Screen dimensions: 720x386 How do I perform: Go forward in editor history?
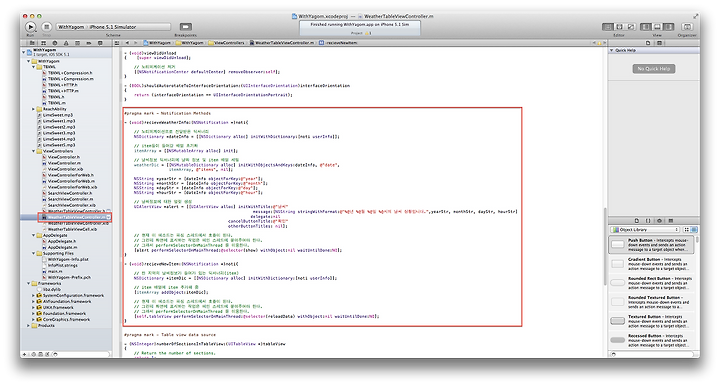(136, 43)
